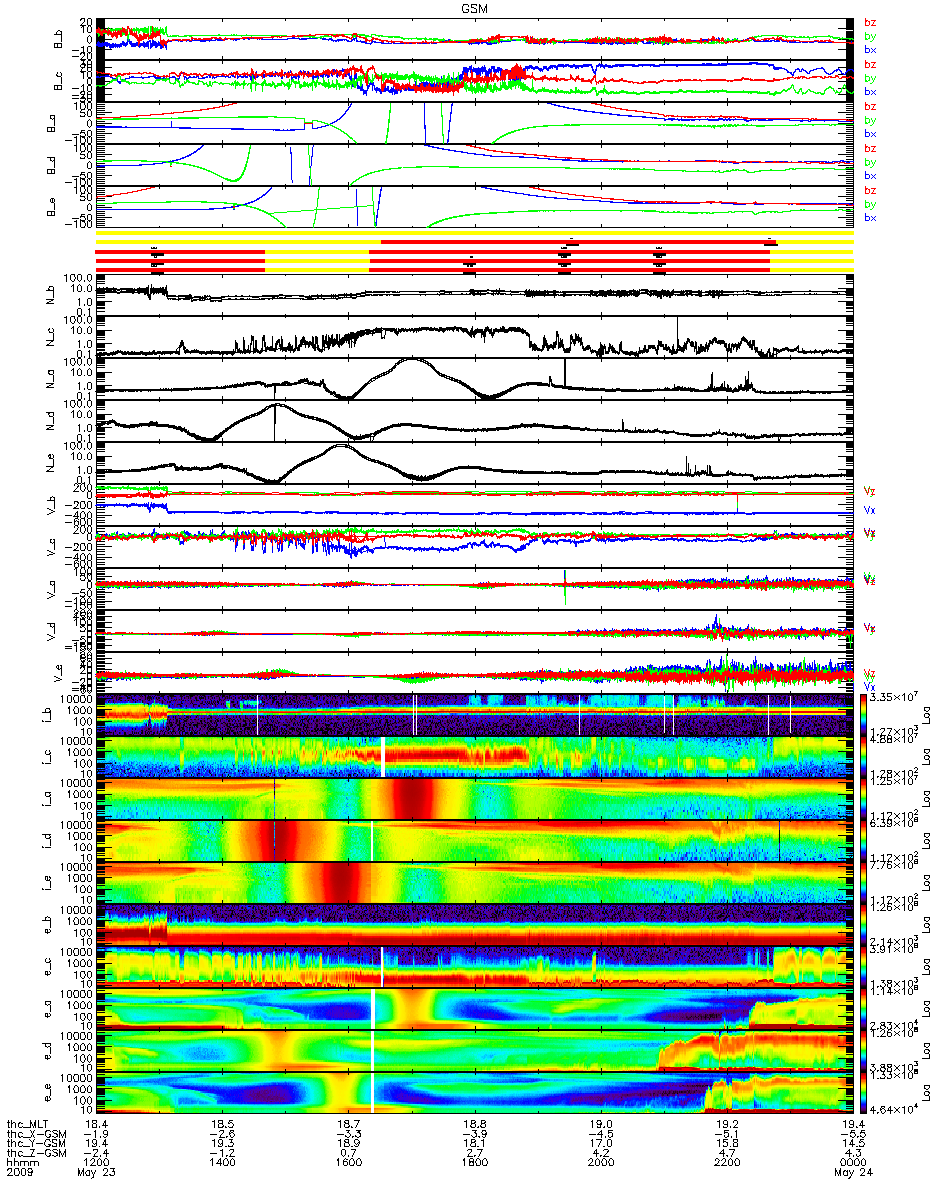Viewport: 930px width, 1200px height.
Task: Click the blue Vx legend of V_b panel
Action: click(870, 510)
